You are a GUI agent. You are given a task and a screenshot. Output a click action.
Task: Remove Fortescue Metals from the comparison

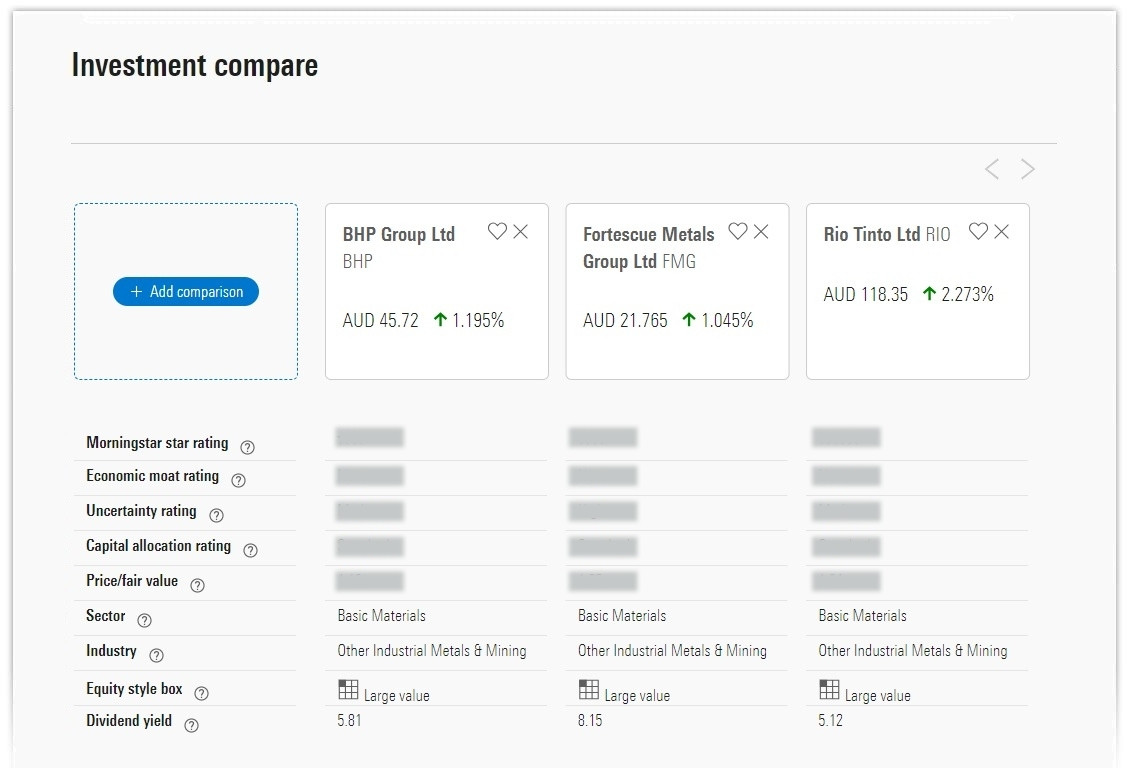tap(761, 231)
